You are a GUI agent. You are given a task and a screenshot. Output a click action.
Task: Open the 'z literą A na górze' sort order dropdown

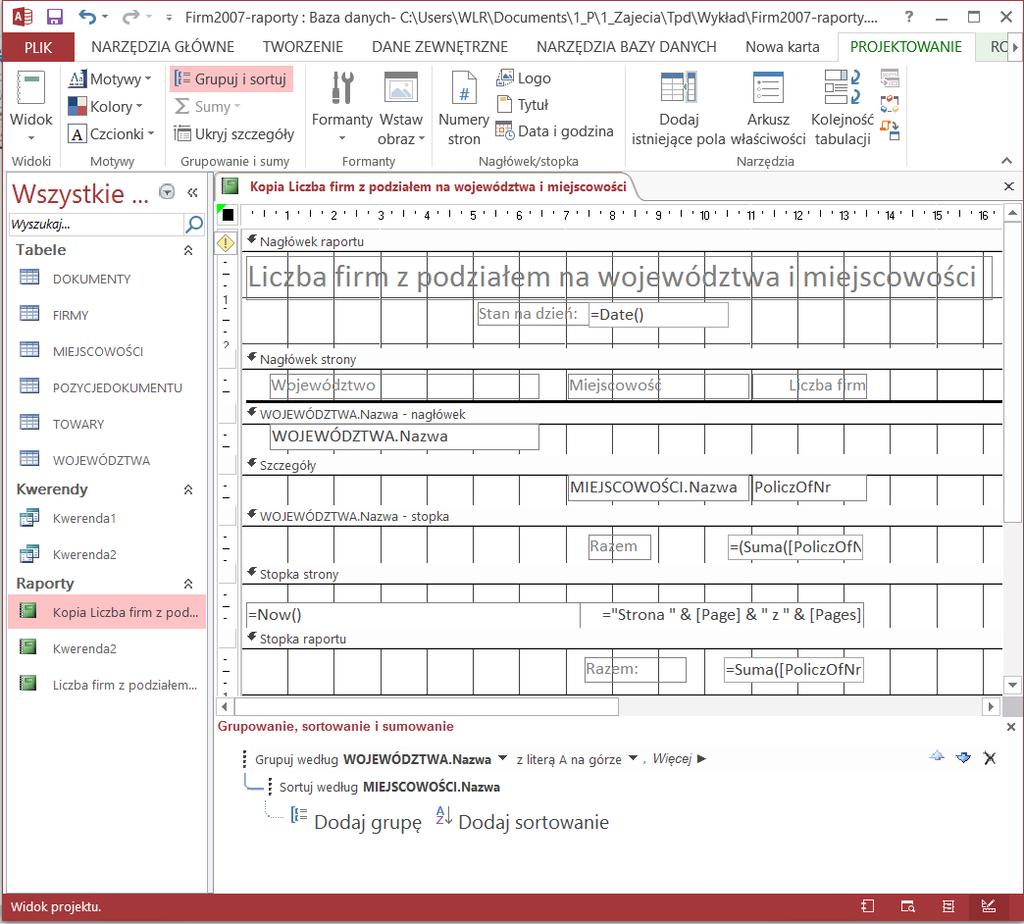[x=633, y=758]
